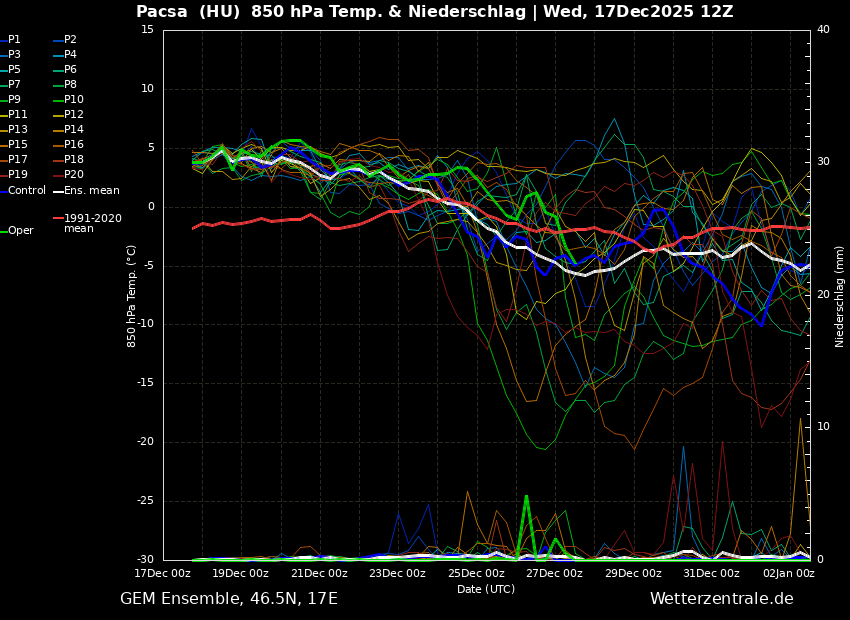The height and width of the screenshot is (620, 850).
Task: Click the P1 legend entry
Action: pos(14,40)
